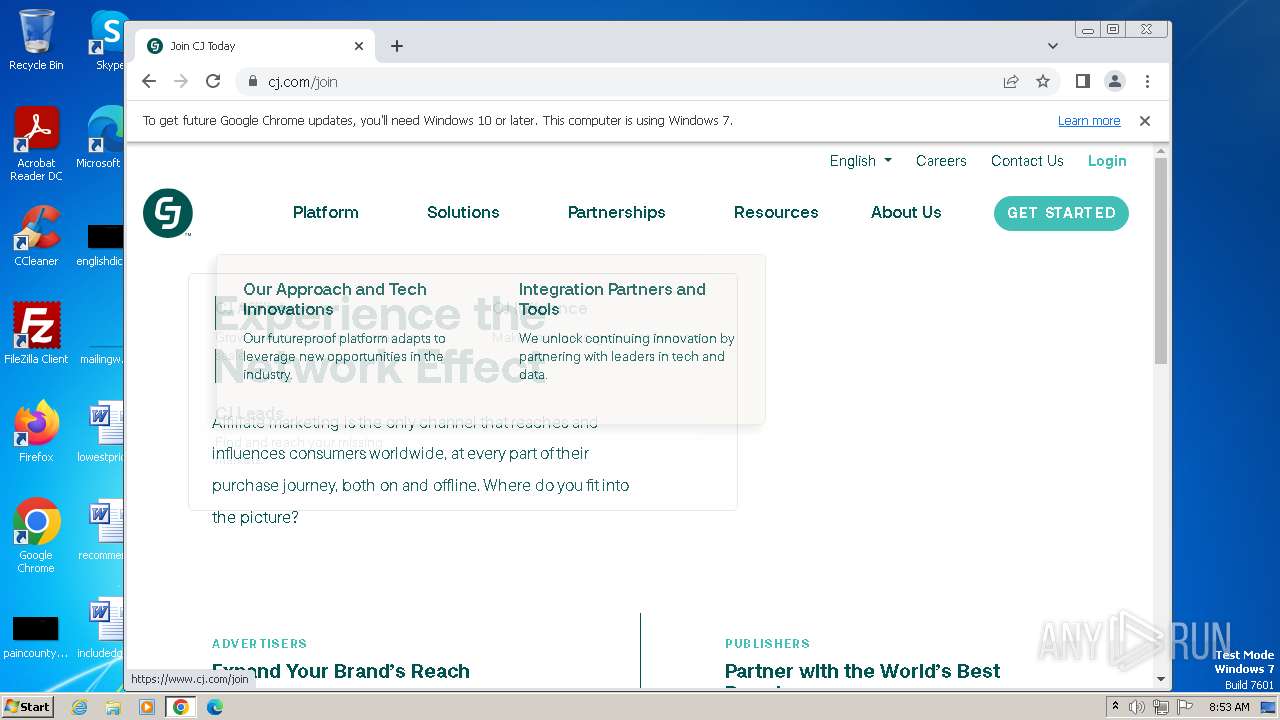Viewport: 1280px width, 720px height.
Task: Click the scrollbar down arrow
Action: pos(1161,679)
